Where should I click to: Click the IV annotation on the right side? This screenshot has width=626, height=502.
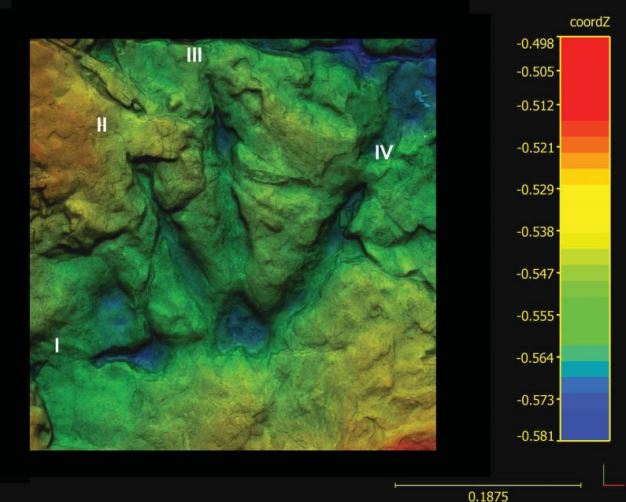pyautogui.click(x=384, y=153)
